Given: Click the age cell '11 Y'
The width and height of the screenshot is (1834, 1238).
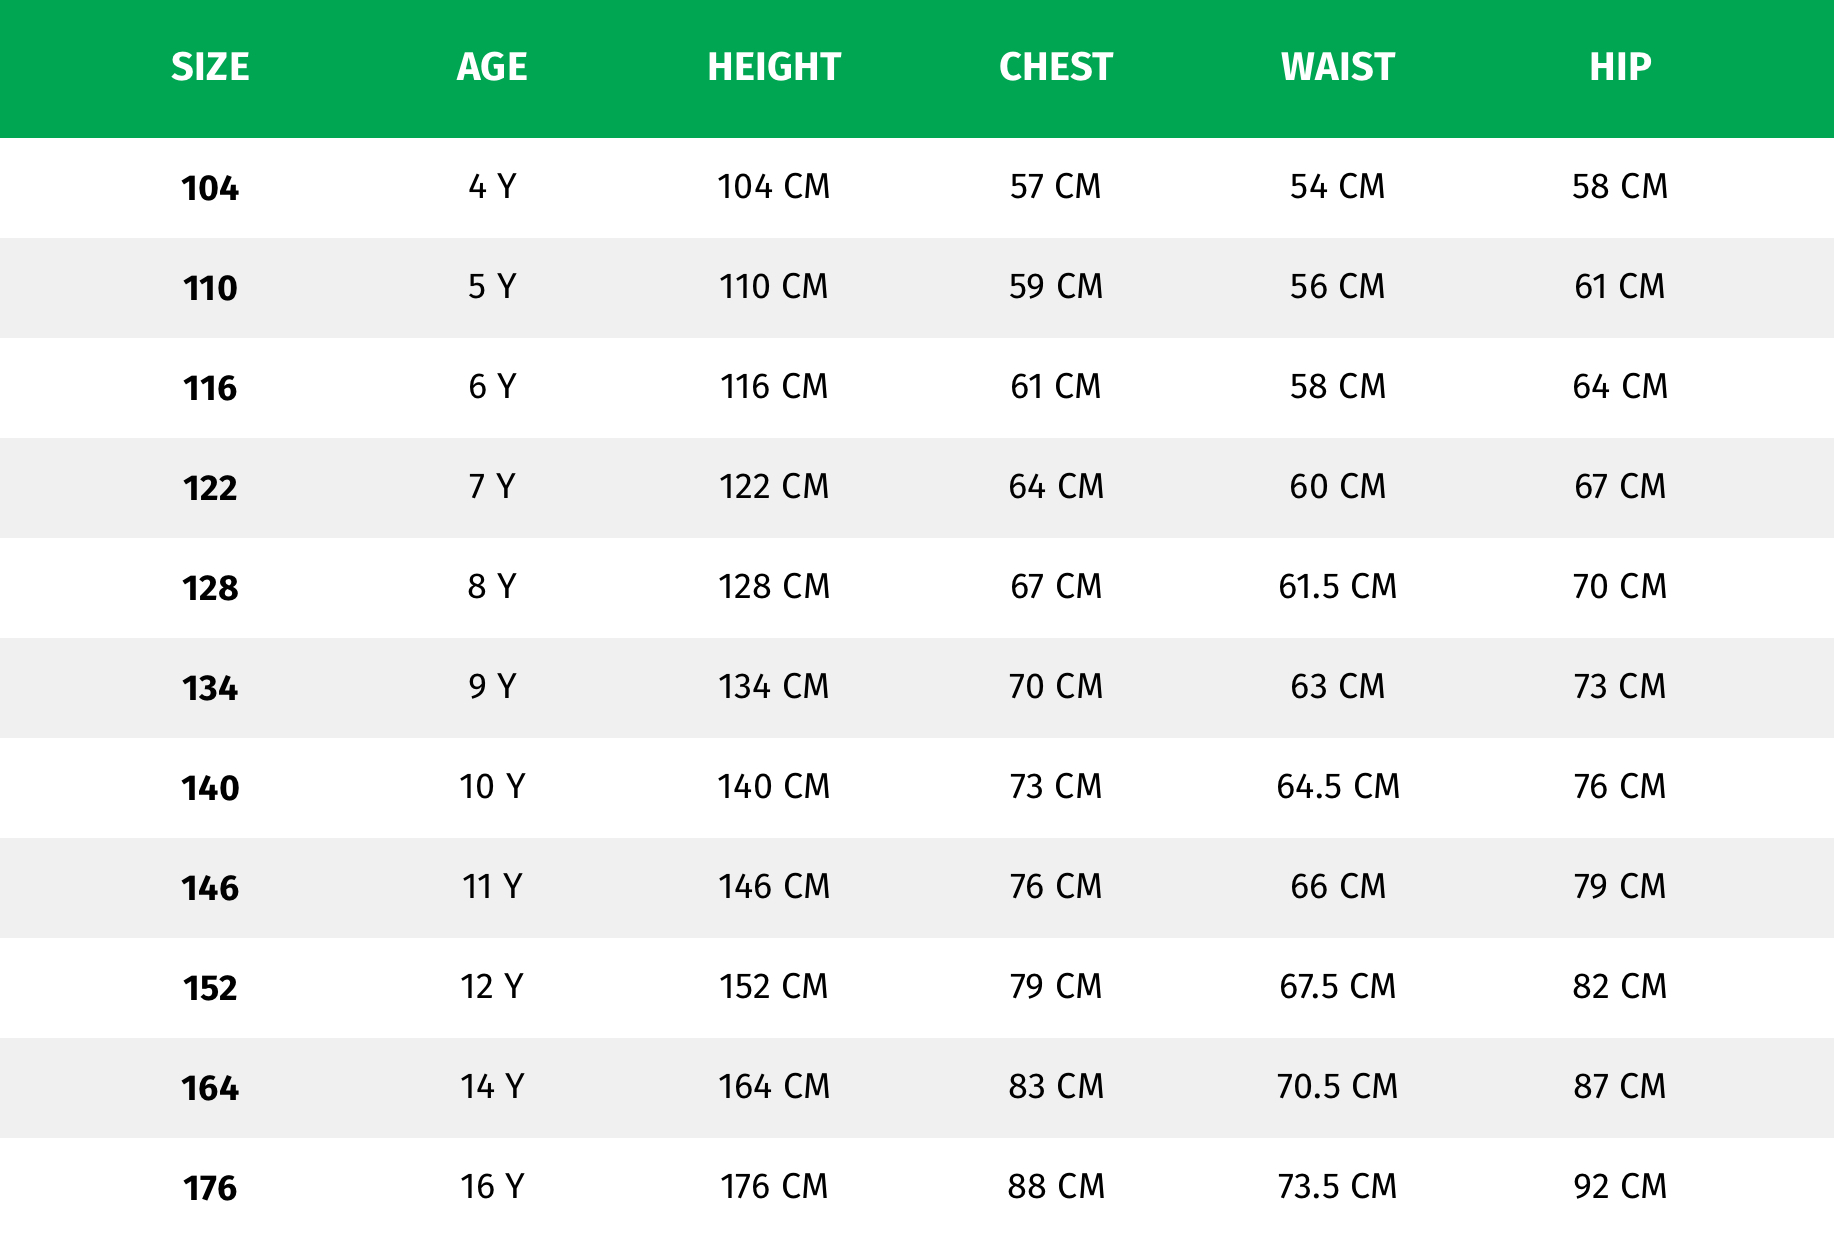Looking at the screenshot, I should click(x=492, y=886).
